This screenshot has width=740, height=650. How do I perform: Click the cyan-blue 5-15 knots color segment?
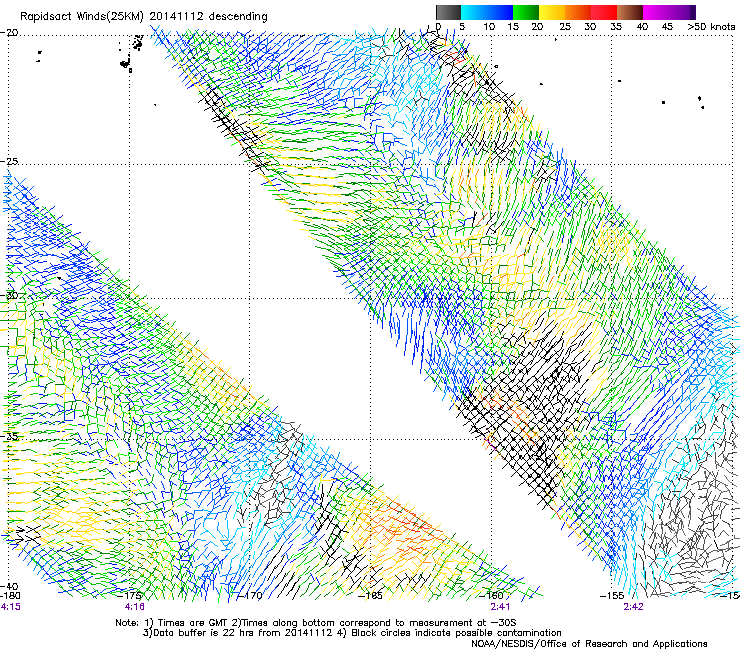coord(487,12)
